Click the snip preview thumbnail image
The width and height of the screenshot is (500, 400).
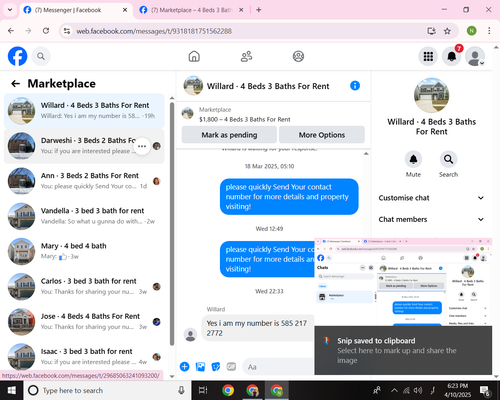coord(403,282)
